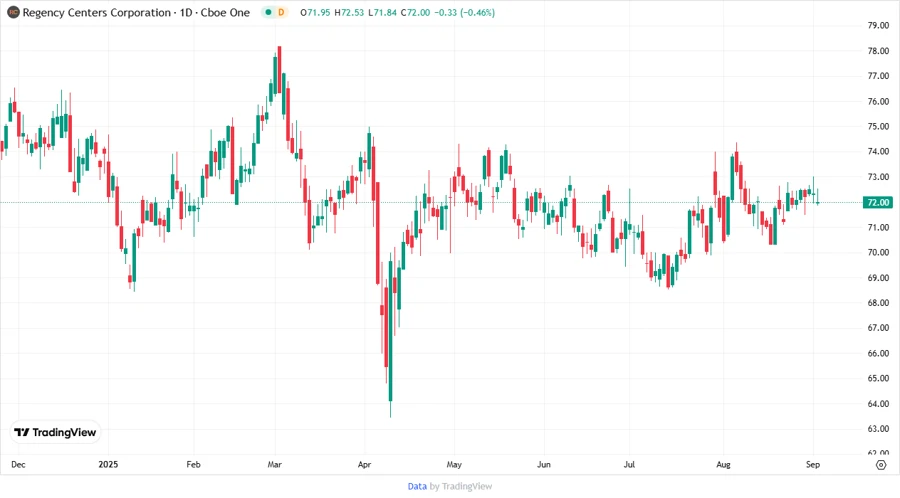Click the Regency Centers symbol logo icon

point(13,13)
